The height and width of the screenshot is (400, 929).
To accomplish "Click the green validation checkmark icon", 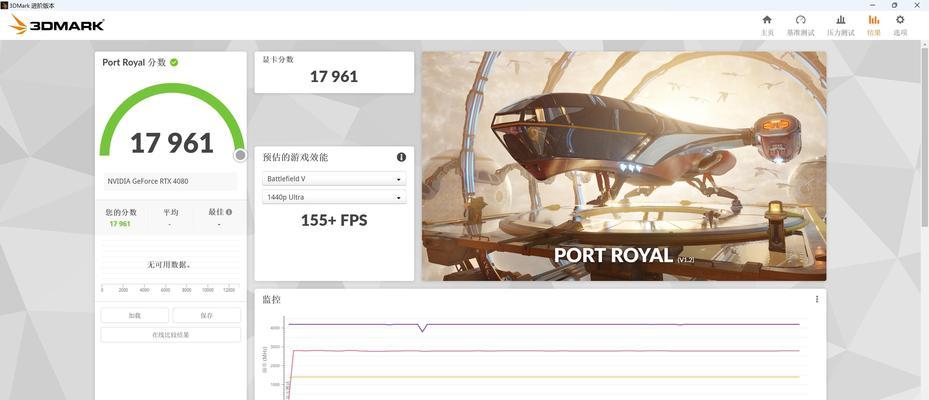I will 174,62.
